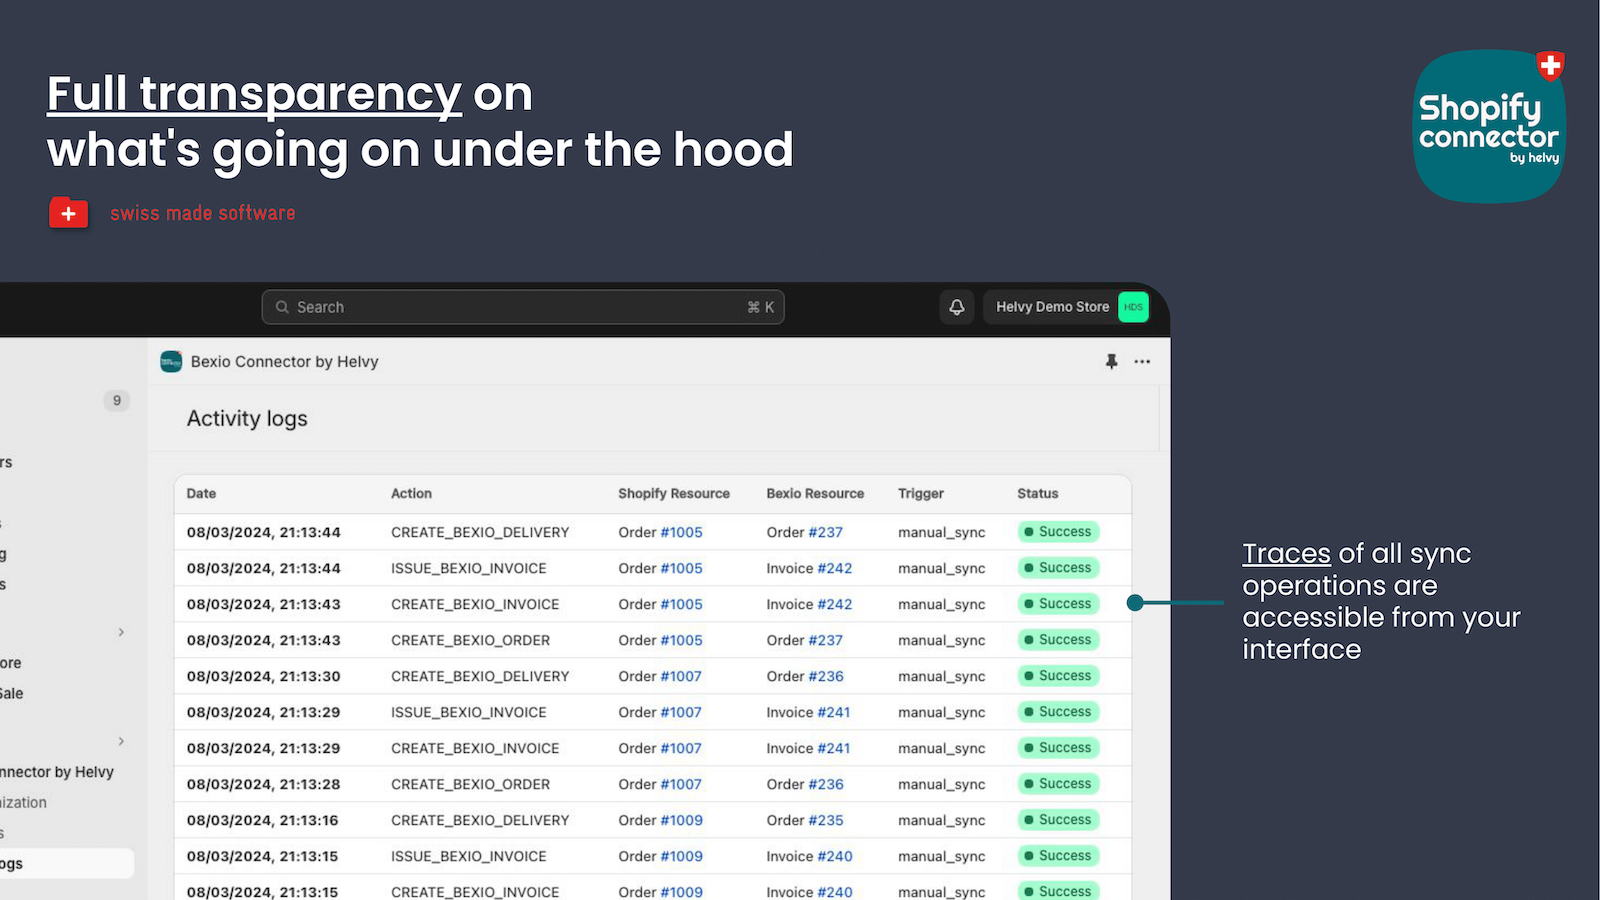Click the HDS store avatar
Image resolution: width=1600 pixels, height=900 pixels.
click(x=1133, y=307)
